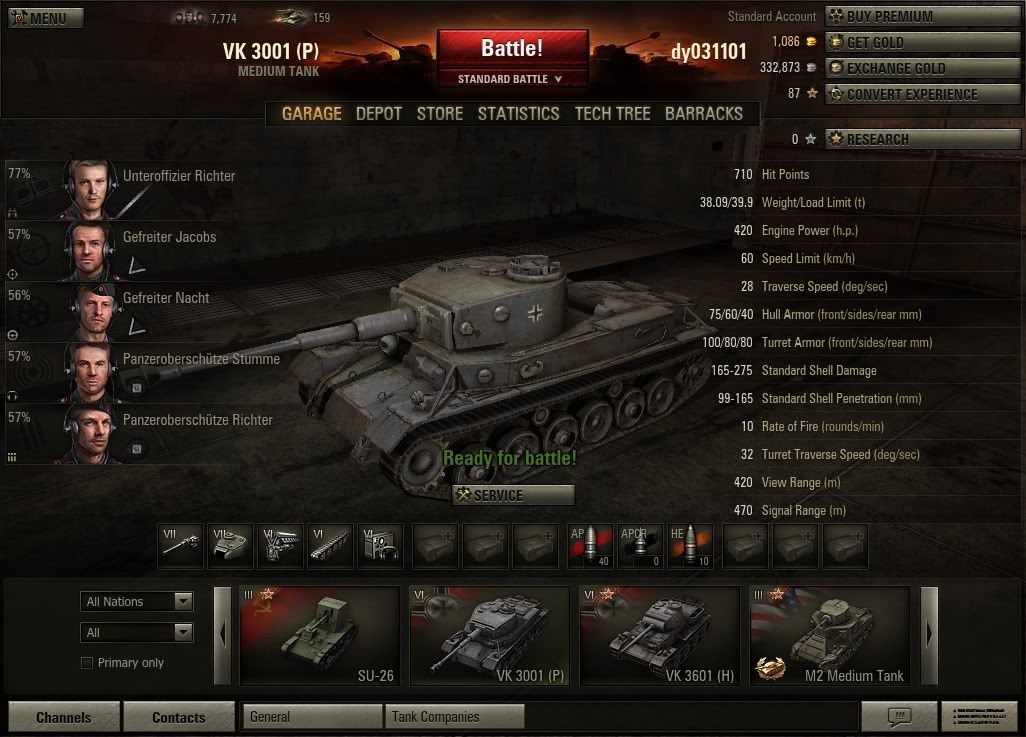Select the tier VII gun module icon
This screenshot has height=737, width=1026.
[181, 546]
